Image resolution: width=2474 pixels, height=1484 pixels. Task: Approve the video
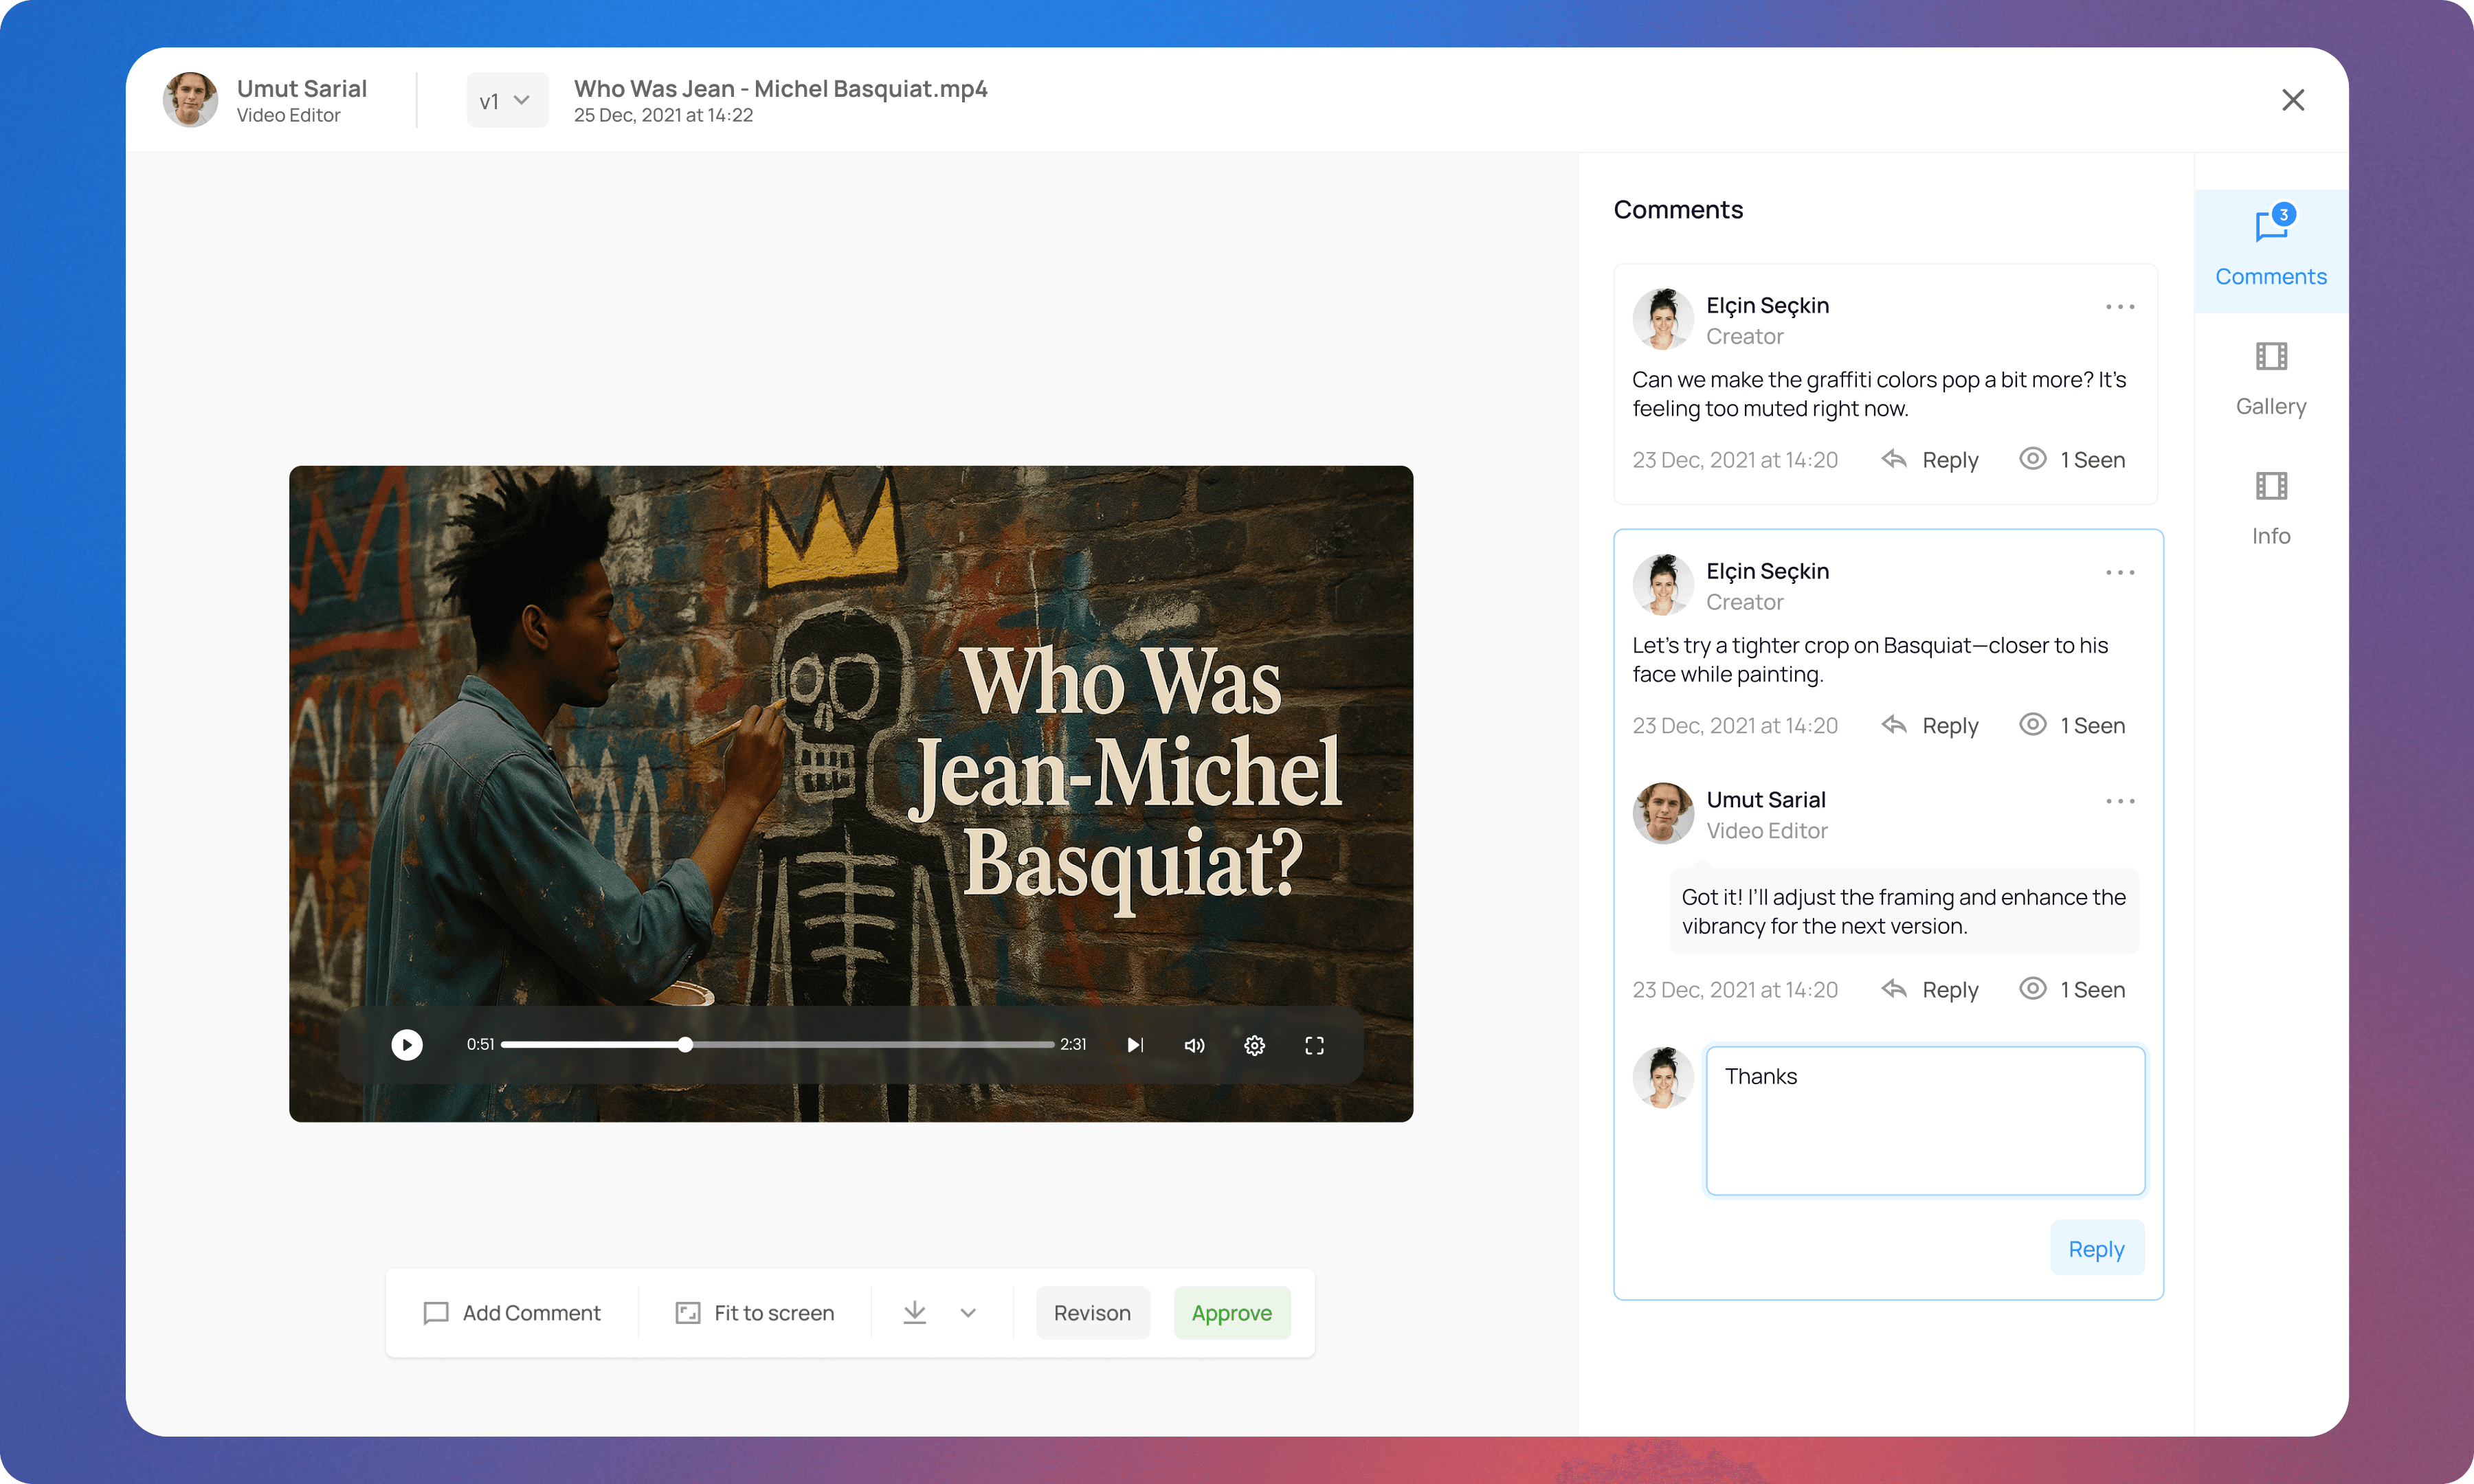click(x=1231, y=1312)
